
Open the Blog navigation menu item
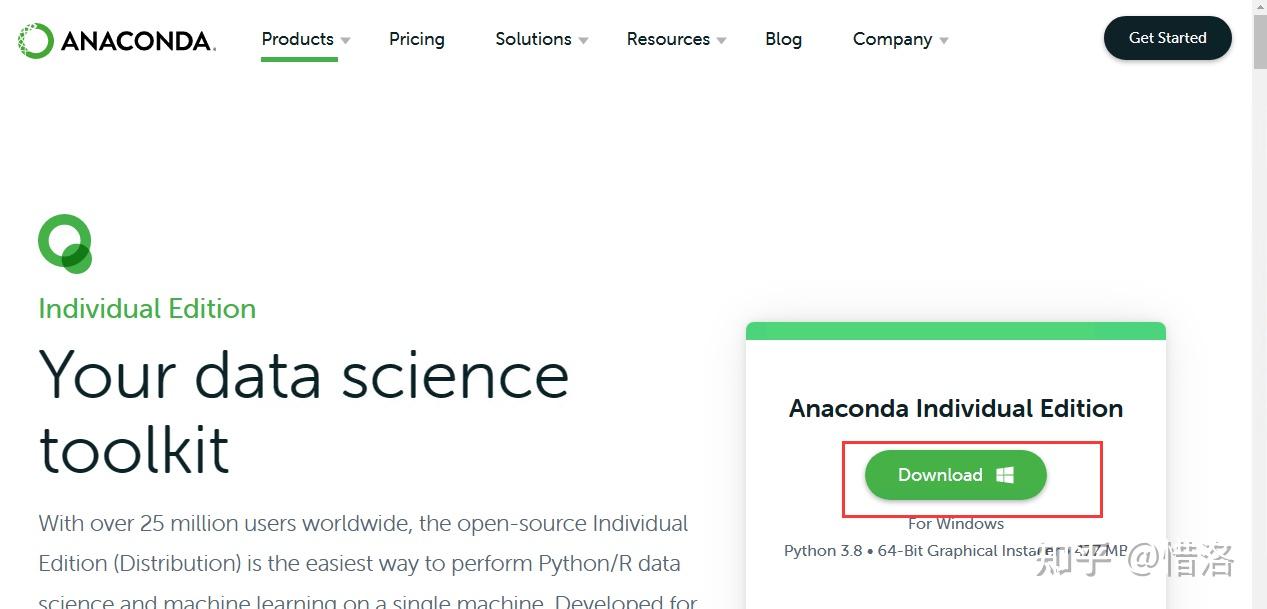click(x=783, y=39)
